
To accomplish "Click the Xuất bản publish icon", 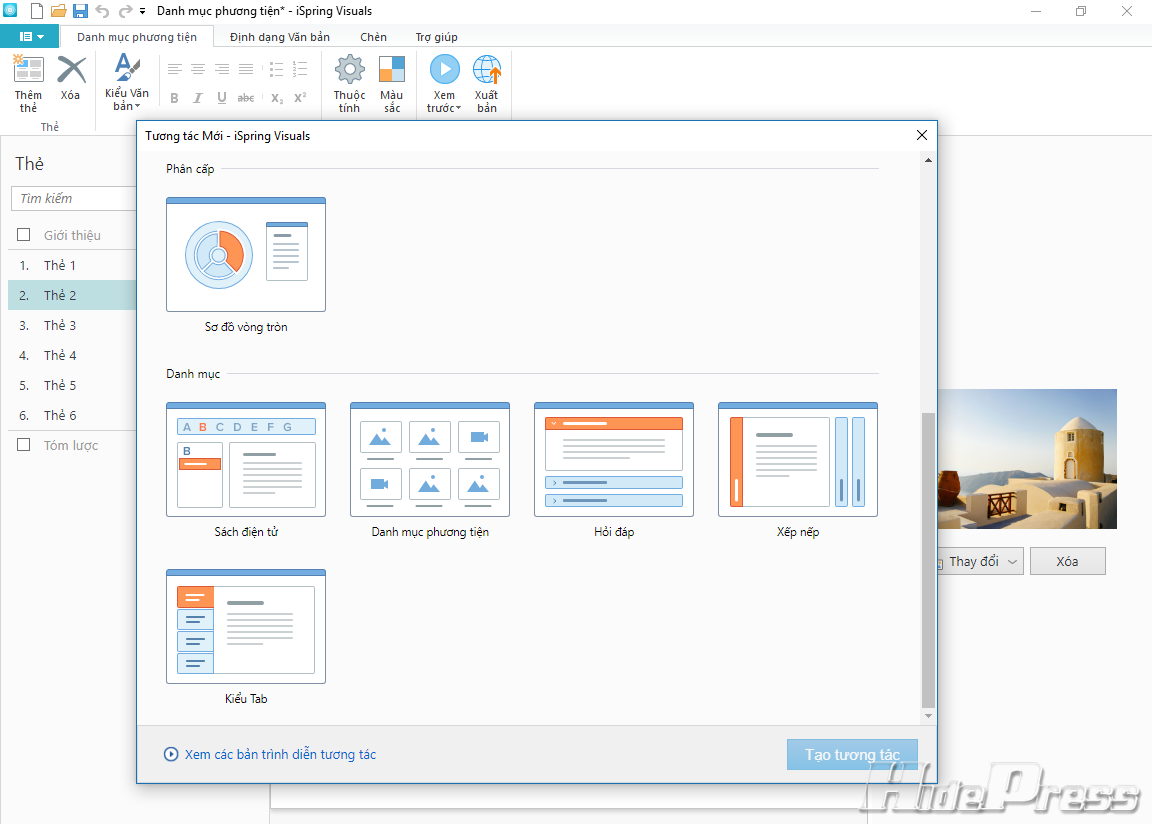I will 487,72.
